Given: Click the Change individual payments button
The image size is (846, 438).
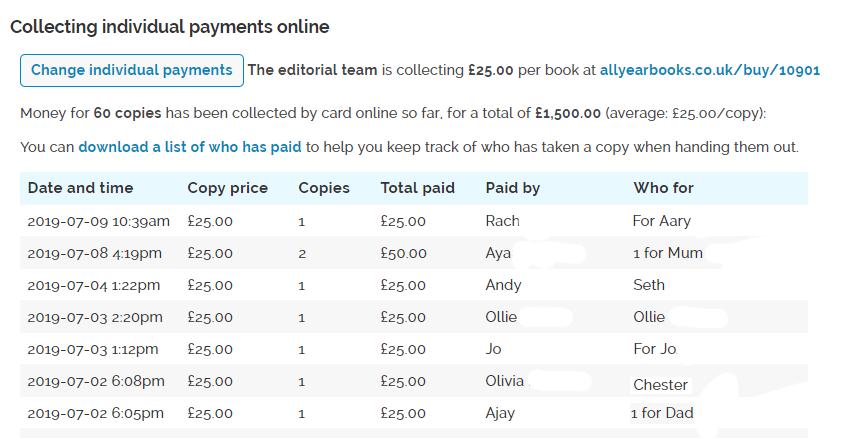Looking at the screenshot, I should click(131, 70).
